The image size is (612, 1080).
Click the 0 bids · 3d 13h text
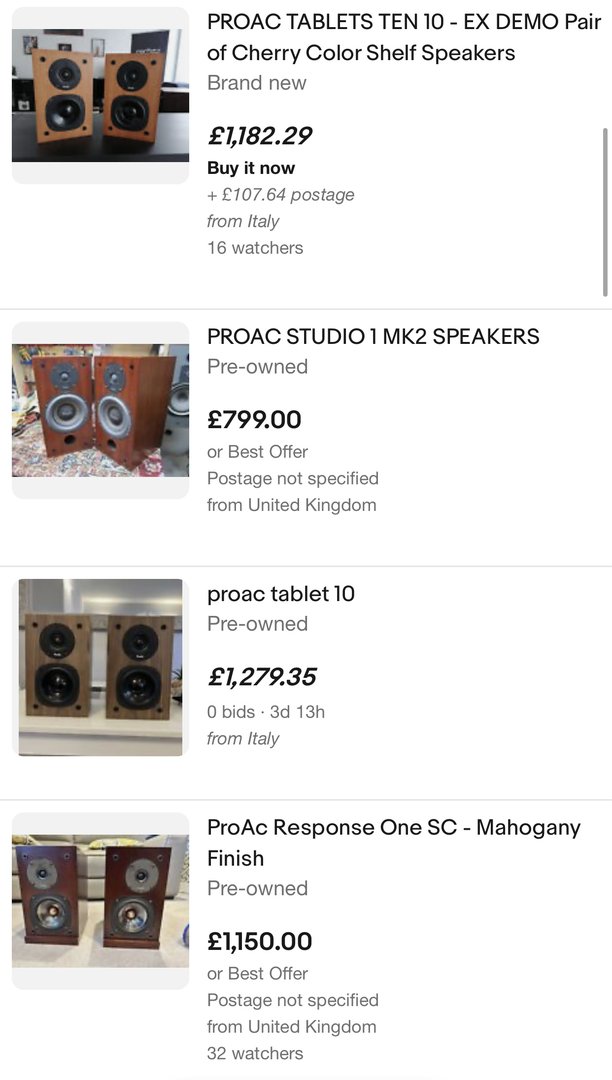pyautogui.click(x=266, y=712)
